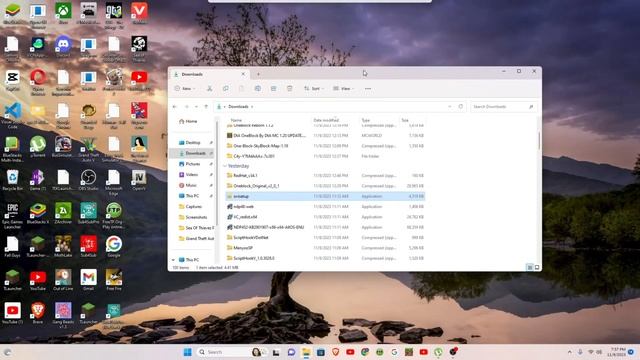Click the search magnifier in Search Downloads box
640x360 pixels.
coord(531,107)
